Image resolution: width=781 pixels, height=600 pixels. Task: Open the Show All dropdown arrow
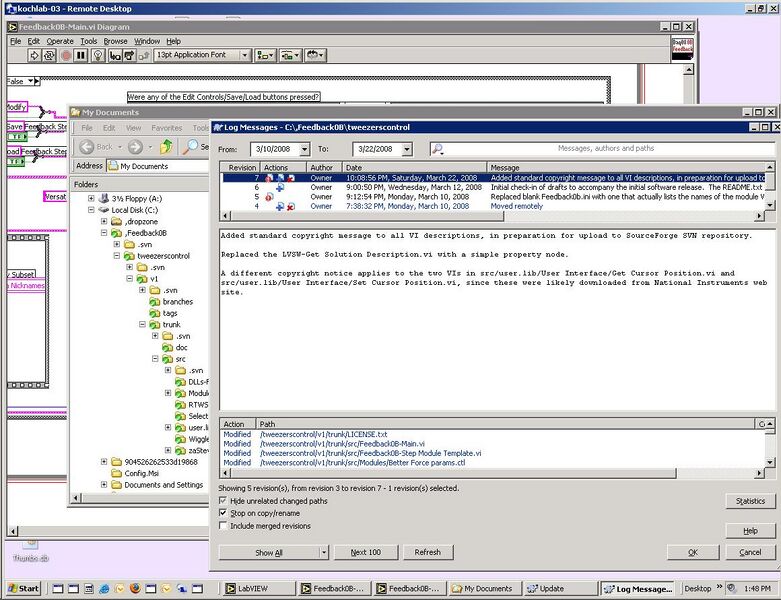(324, 552)
